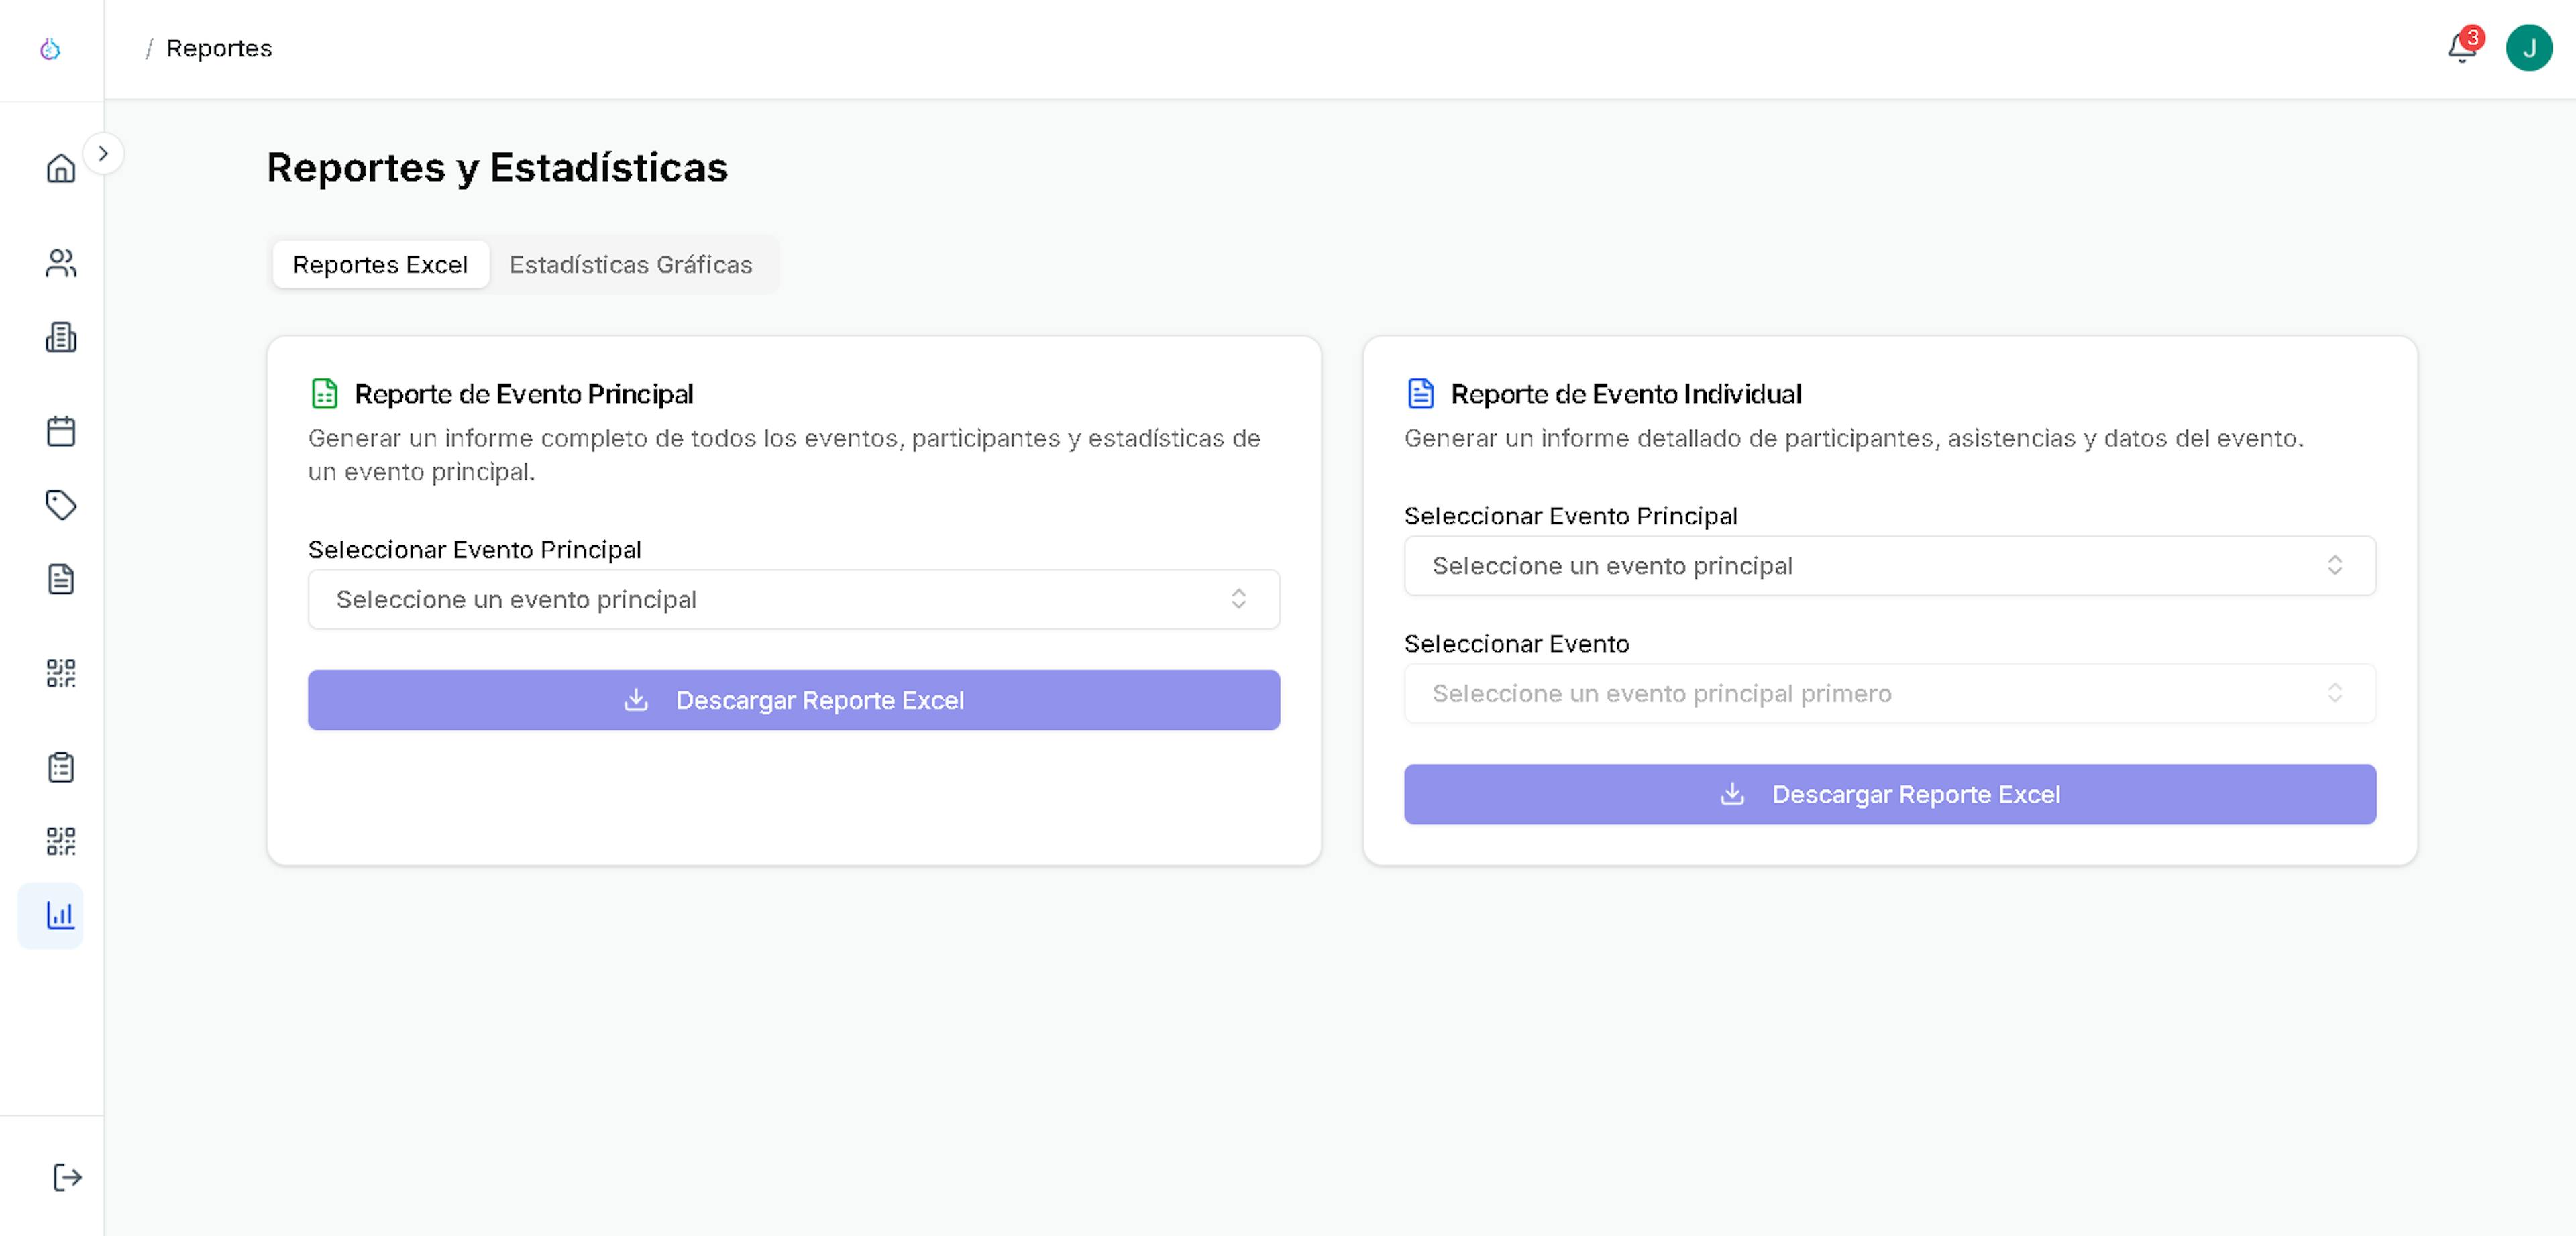Click the building icon in the sidebar

[61, 338]
